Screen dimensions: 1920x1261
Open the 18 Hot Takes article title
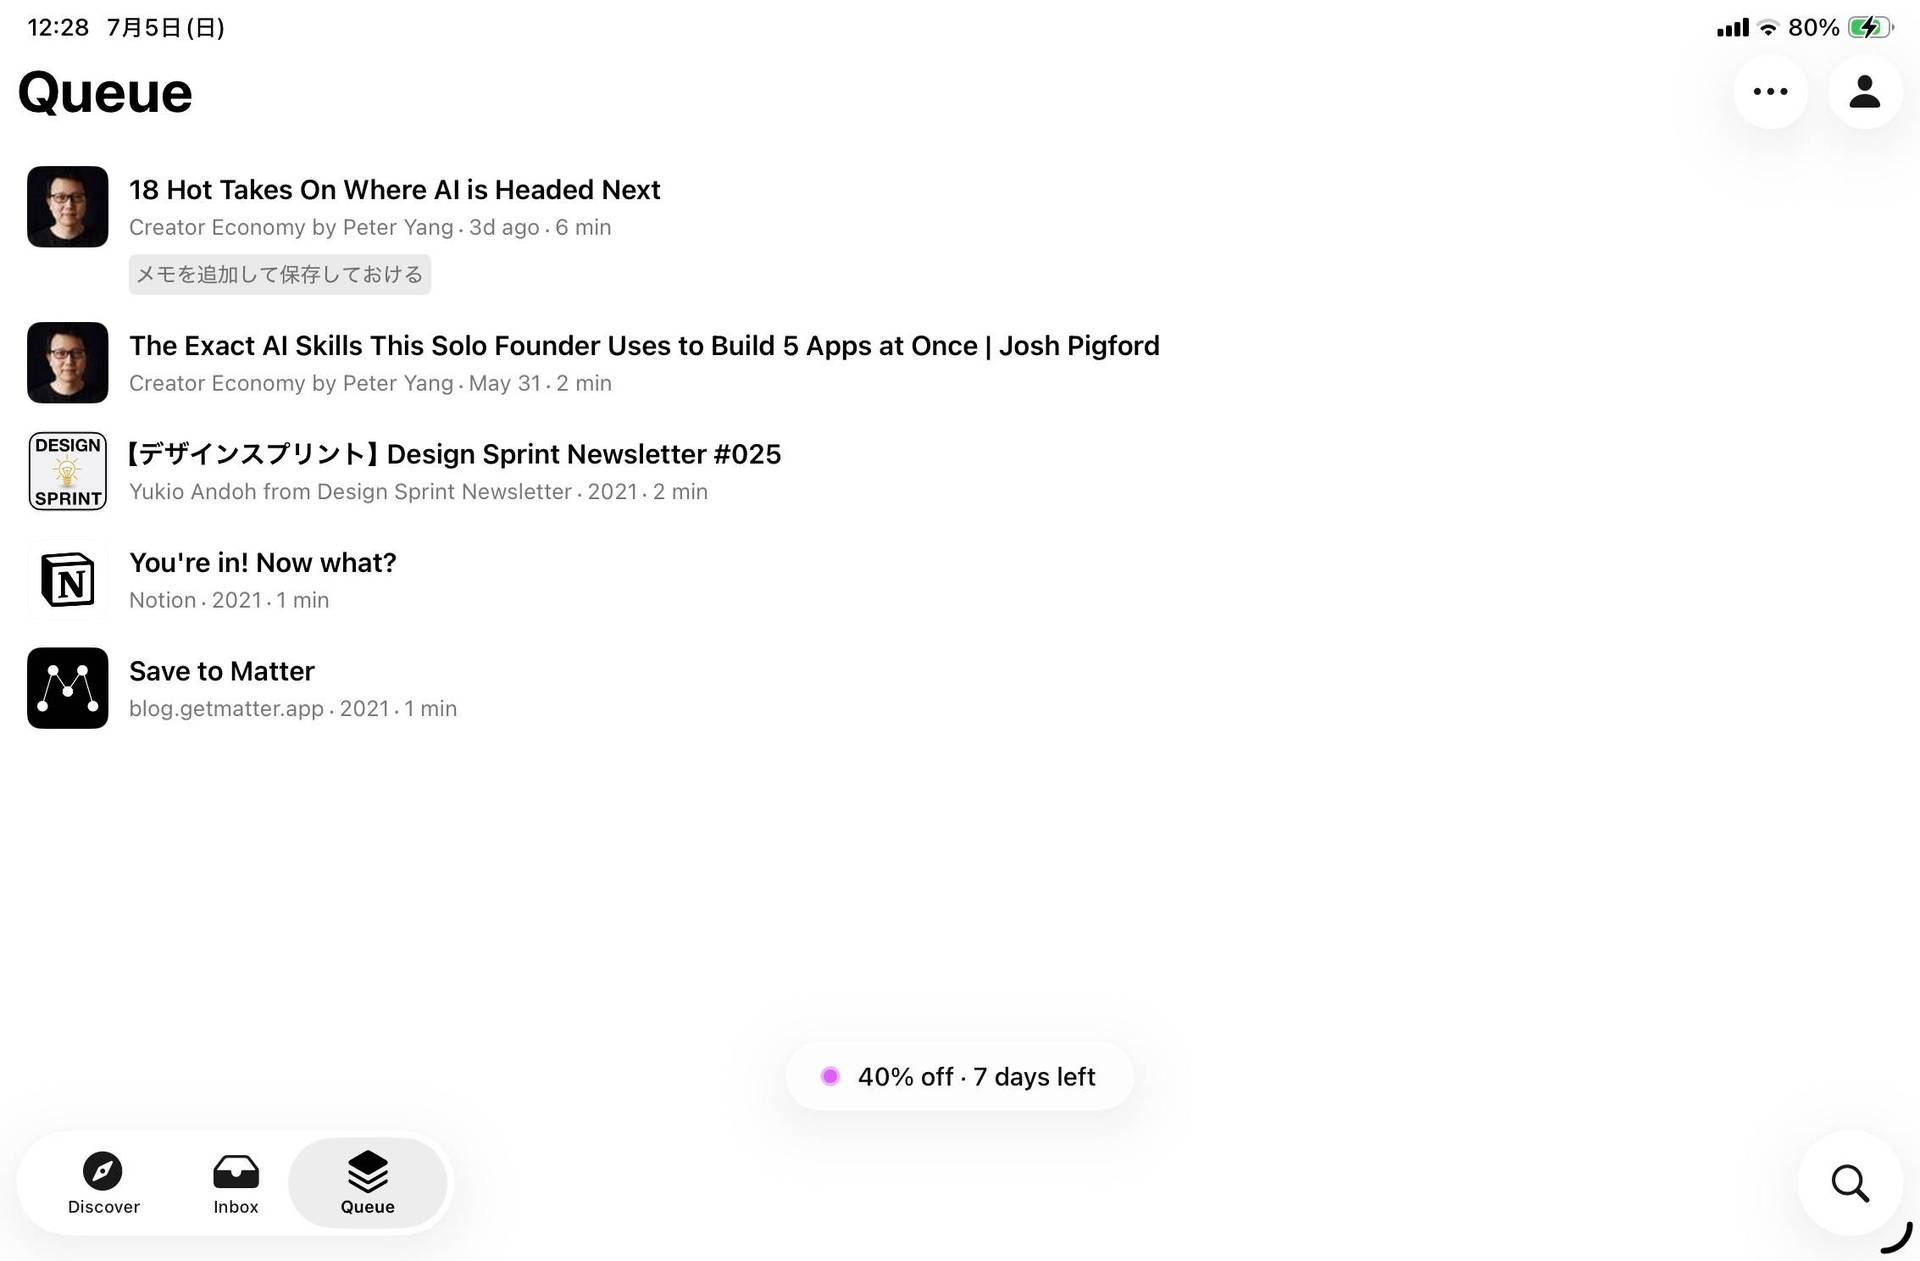tap(395, 190)
